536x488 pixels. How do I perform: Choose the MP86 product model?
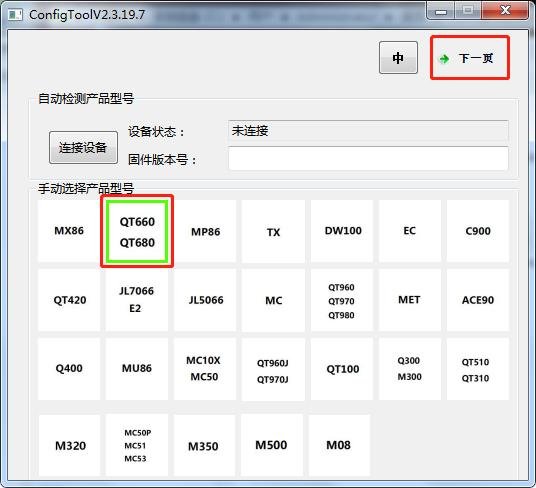tap(205, 231)
